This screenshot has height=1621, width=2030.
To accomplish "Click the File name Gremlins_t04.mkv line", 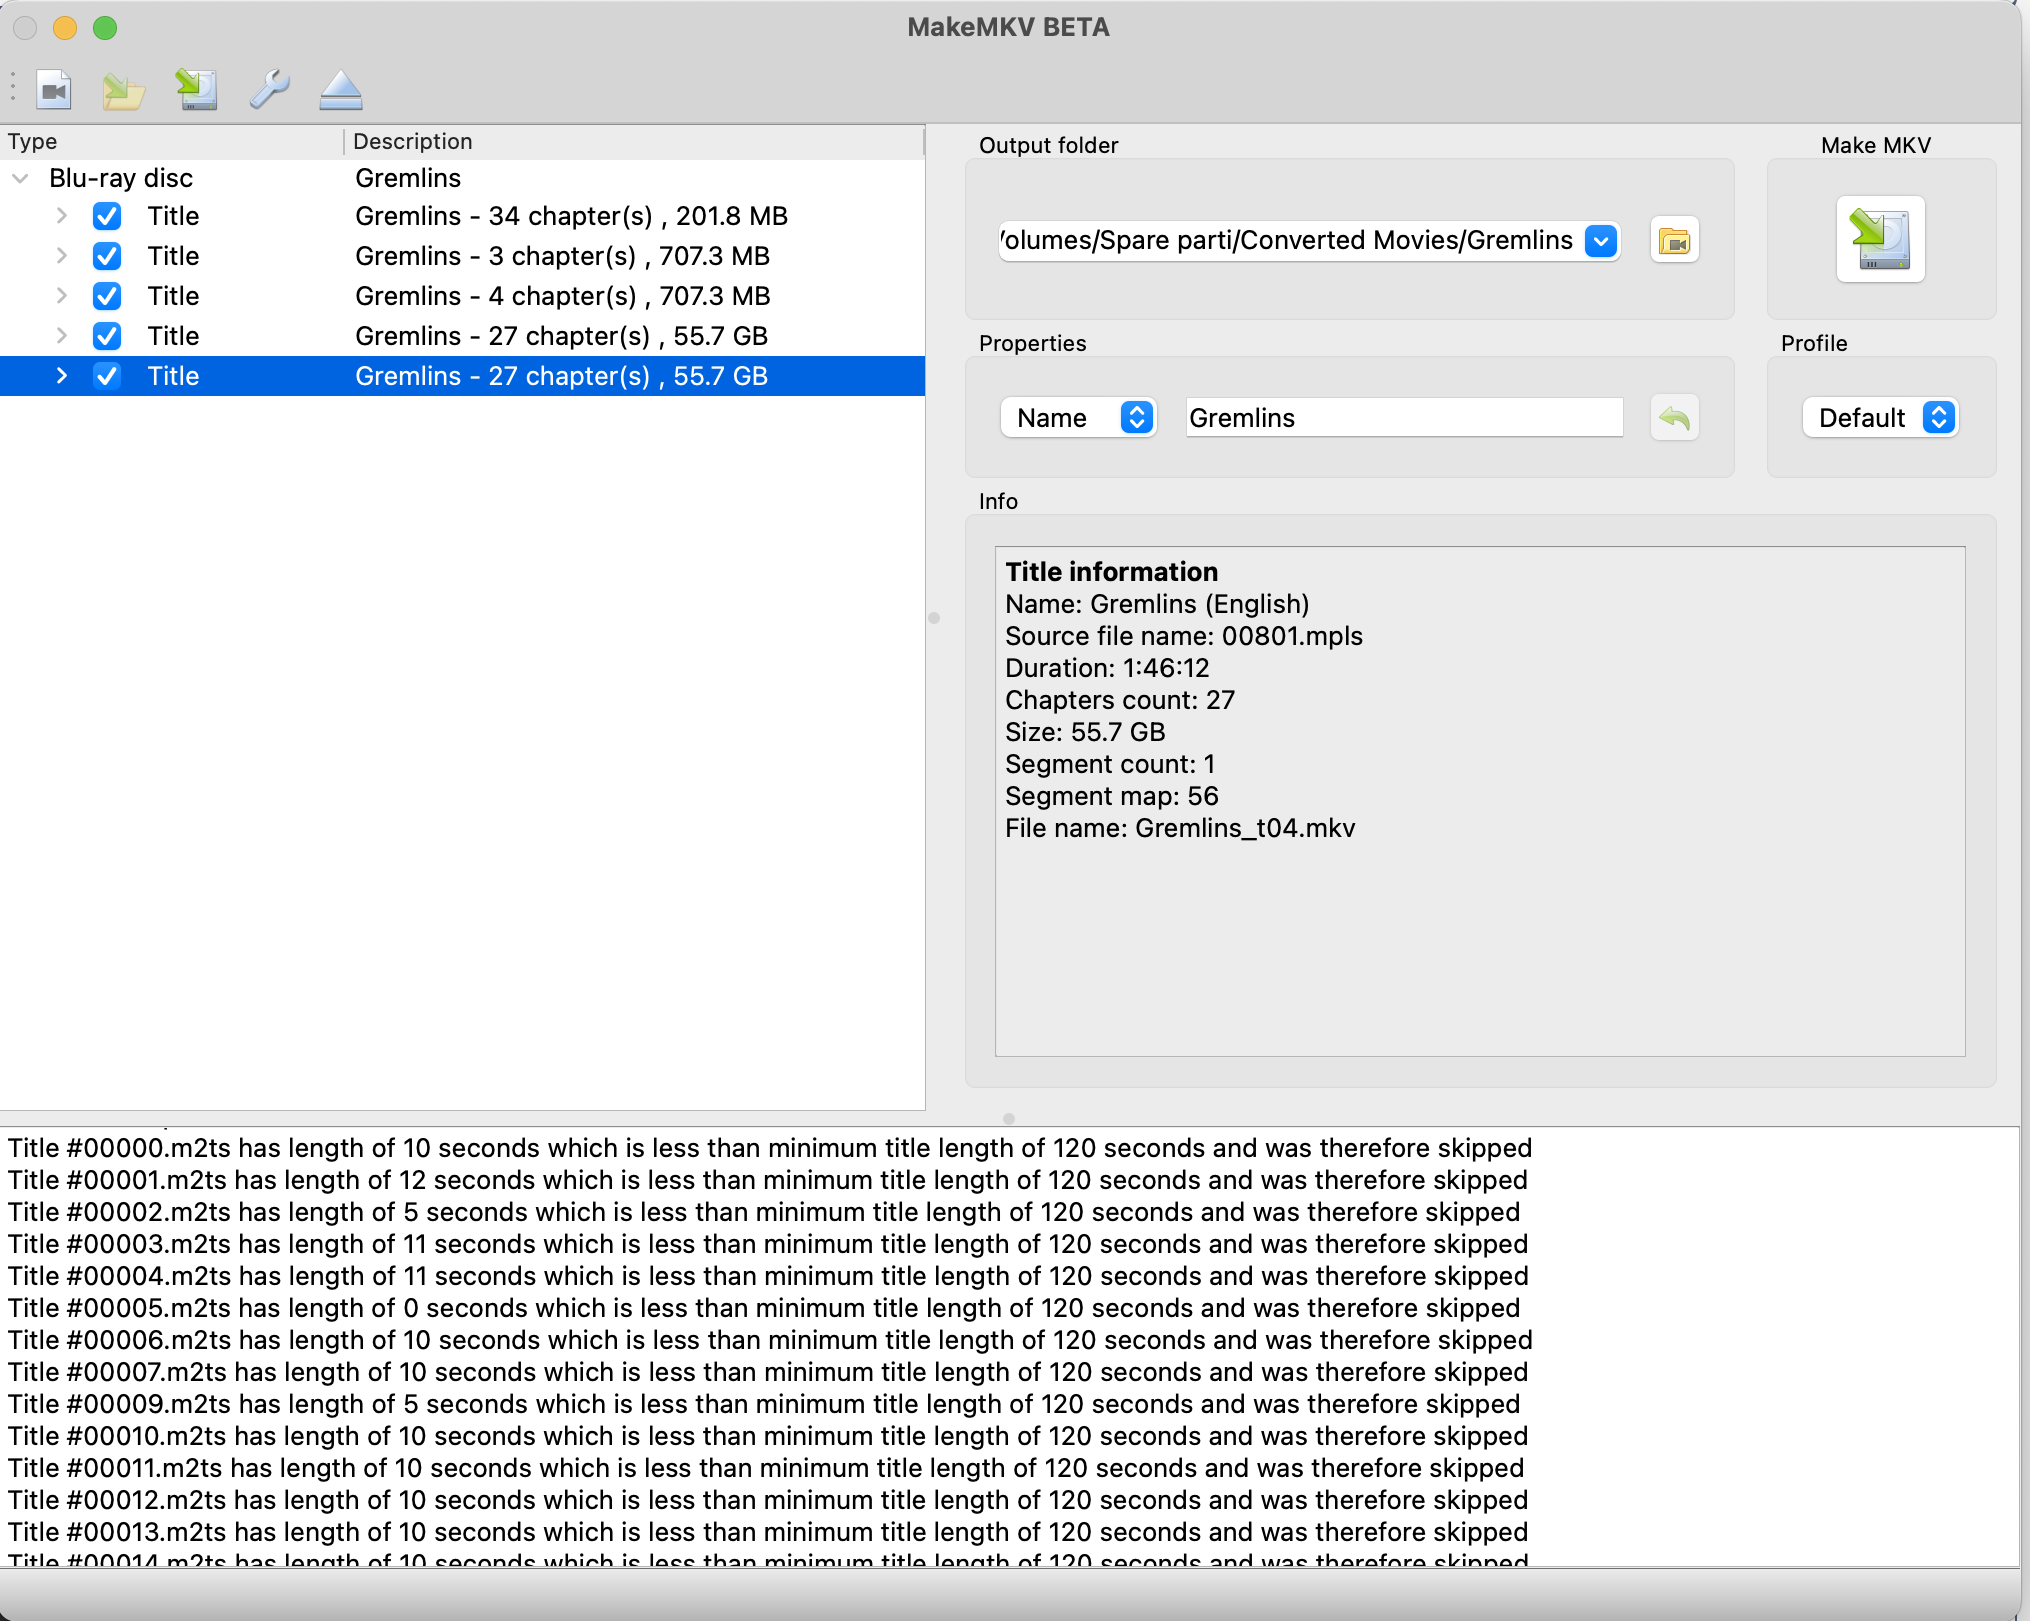I will coord(1180,828).
